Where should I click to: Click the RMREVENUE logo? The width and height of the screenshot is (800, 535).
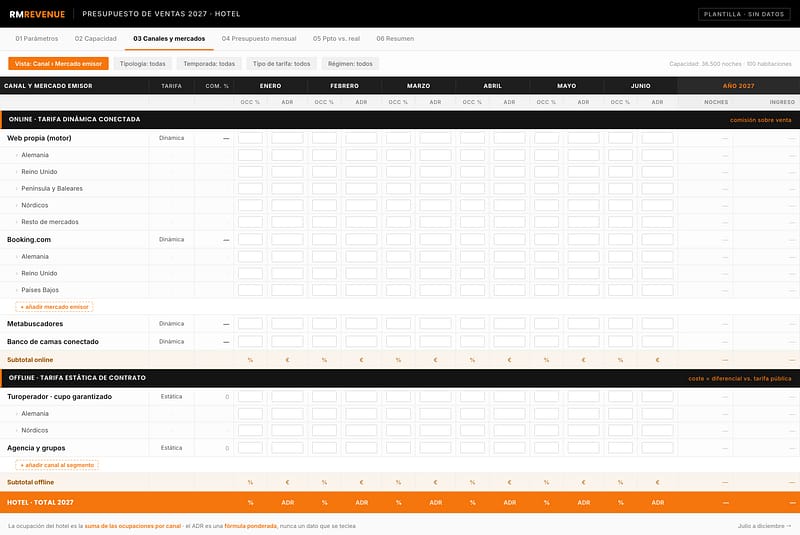point(37,14)
